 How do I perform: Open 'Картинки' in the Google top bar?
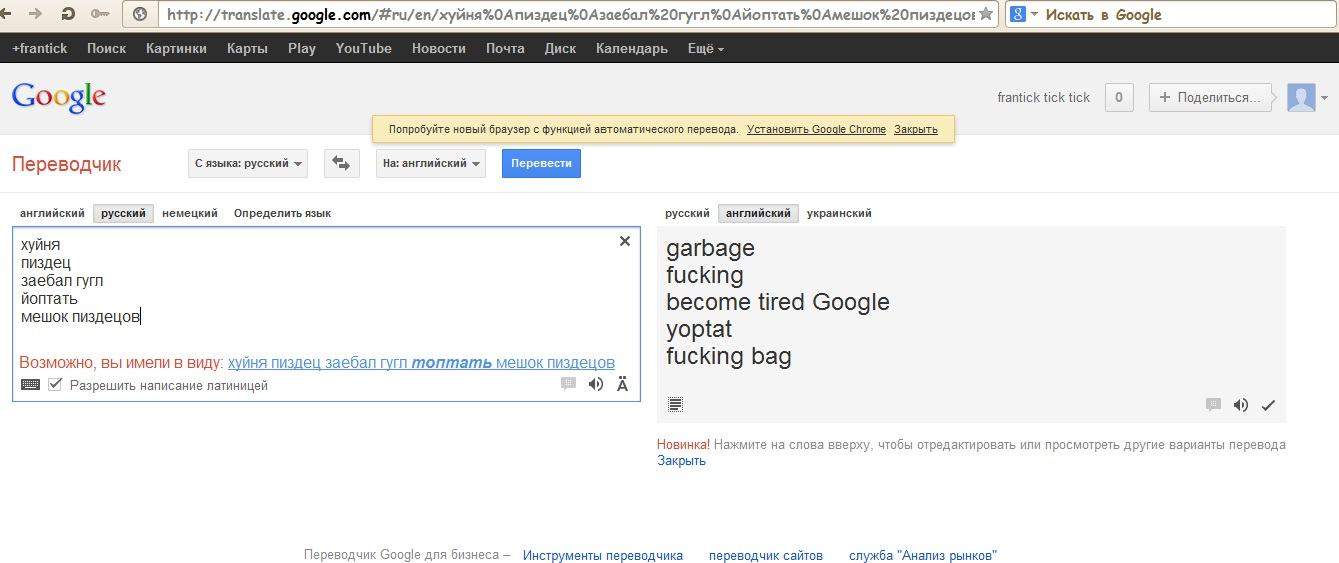pos(176,48)
